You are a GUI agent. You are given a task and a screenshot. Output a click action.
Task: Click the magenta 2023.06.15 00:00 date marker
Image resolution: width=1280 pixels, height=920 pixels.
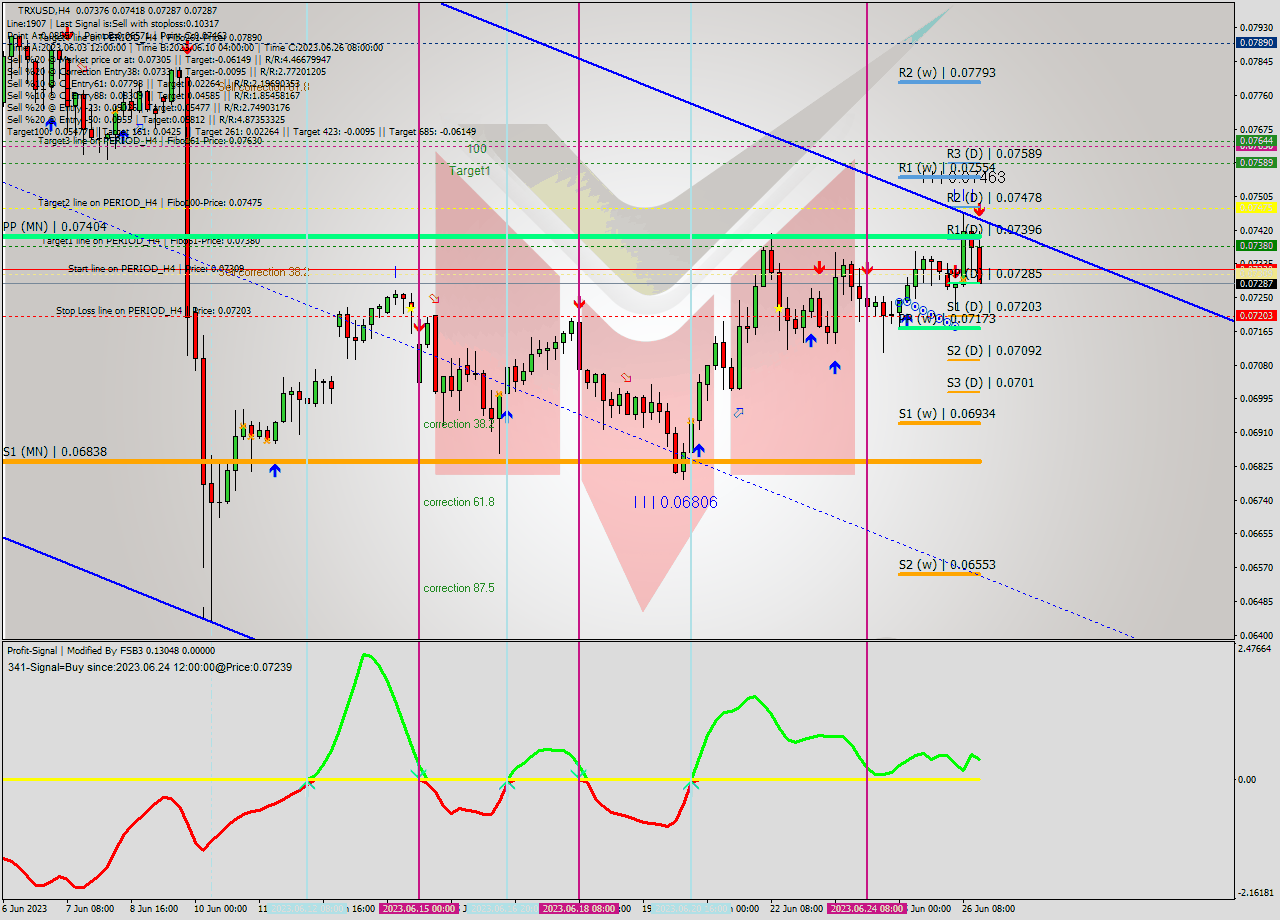[419, 908]
